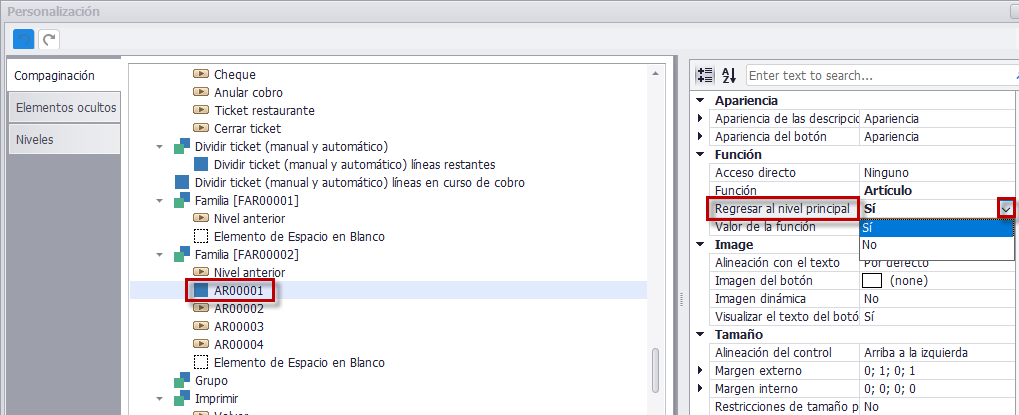Click the tree scrollbar up arrow
1019x415 pixels.
[656, 75]
